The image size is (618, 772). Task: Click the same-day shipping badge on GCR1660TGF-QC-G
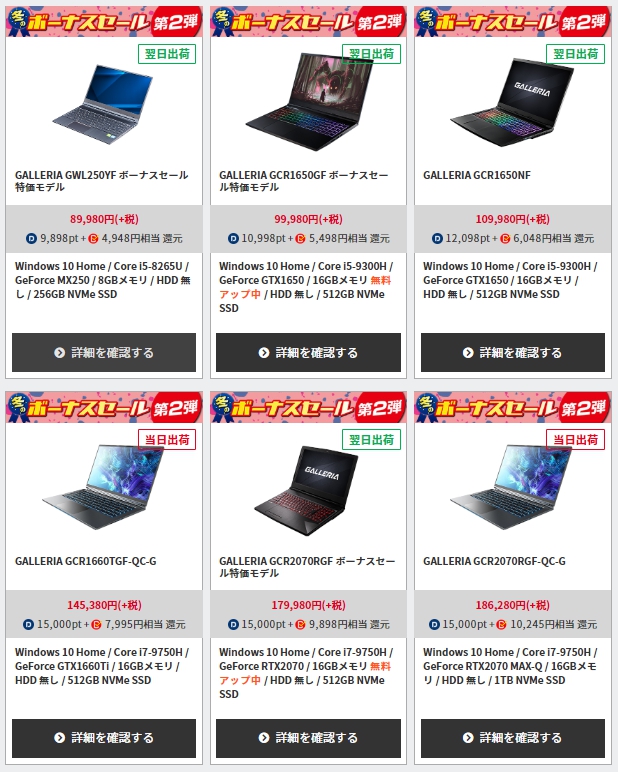tap(167, 440)
